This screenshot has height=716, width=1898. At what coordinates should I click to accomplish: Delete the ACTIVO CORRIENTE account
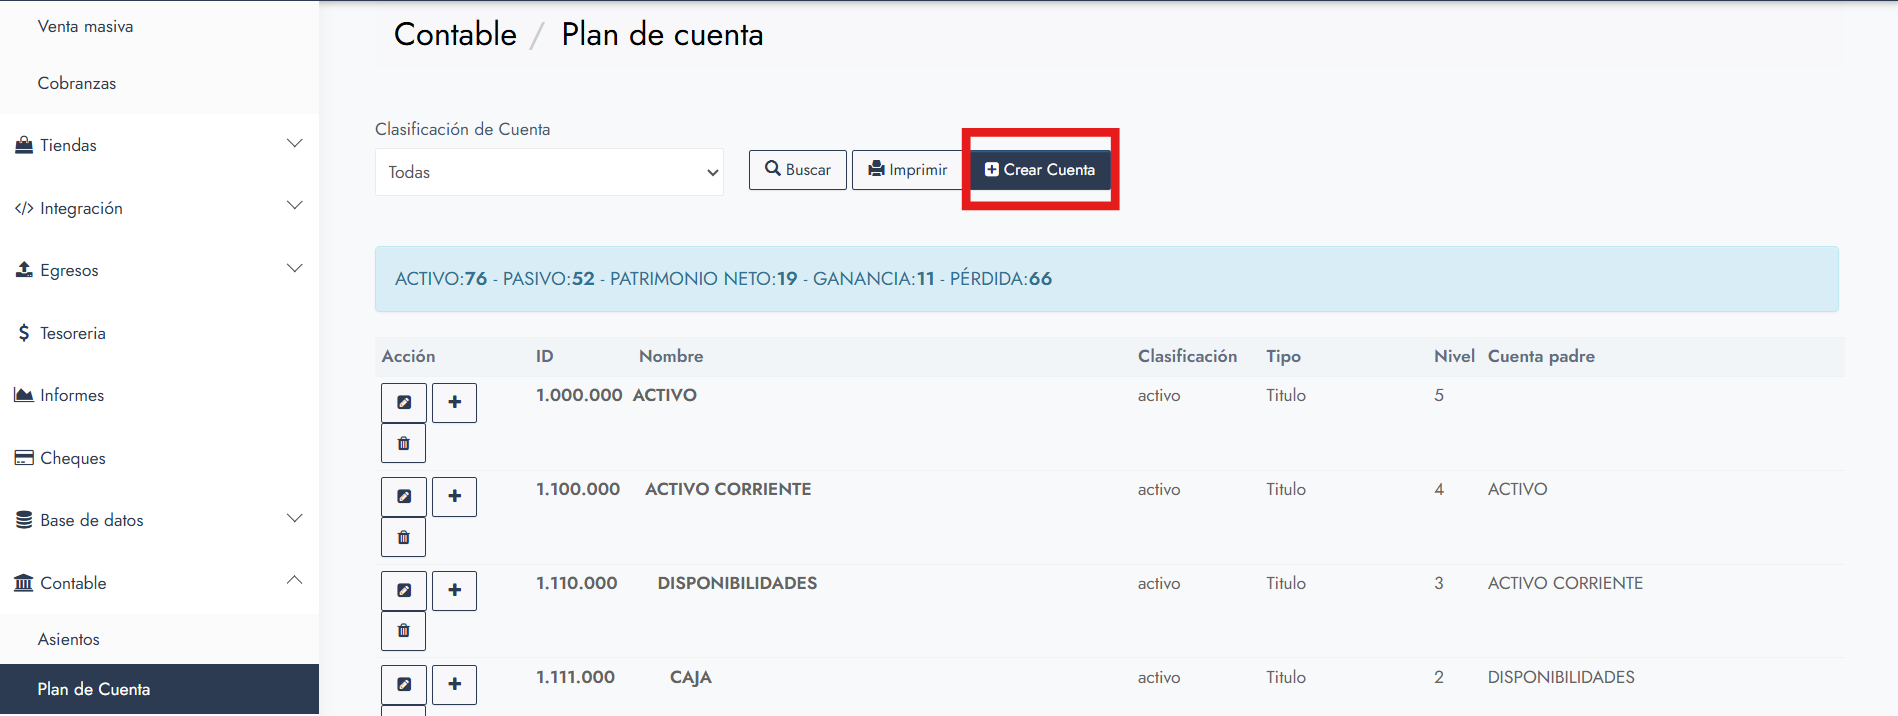404,537
